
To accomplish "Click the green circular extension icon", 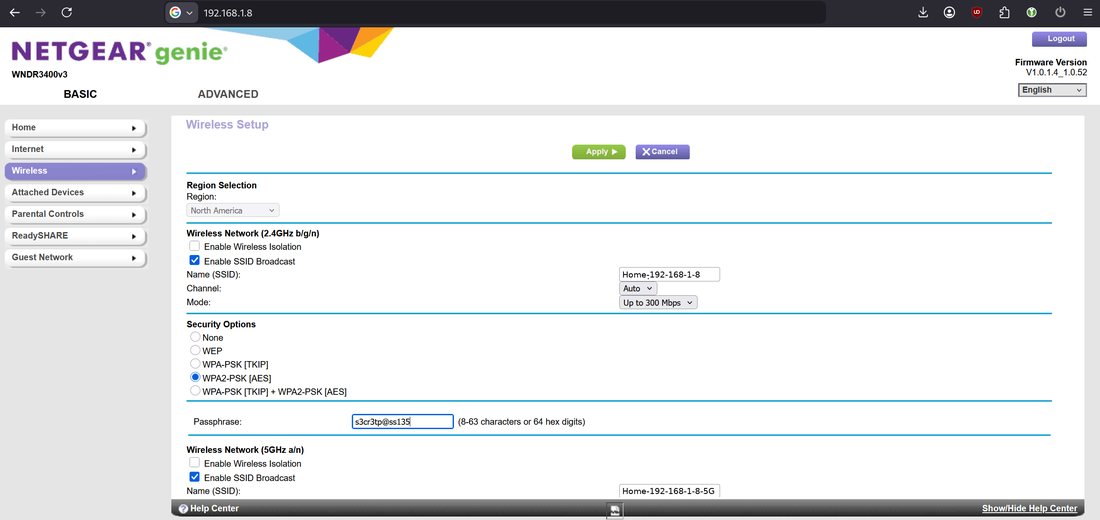I will click(x=1032, y=13).
